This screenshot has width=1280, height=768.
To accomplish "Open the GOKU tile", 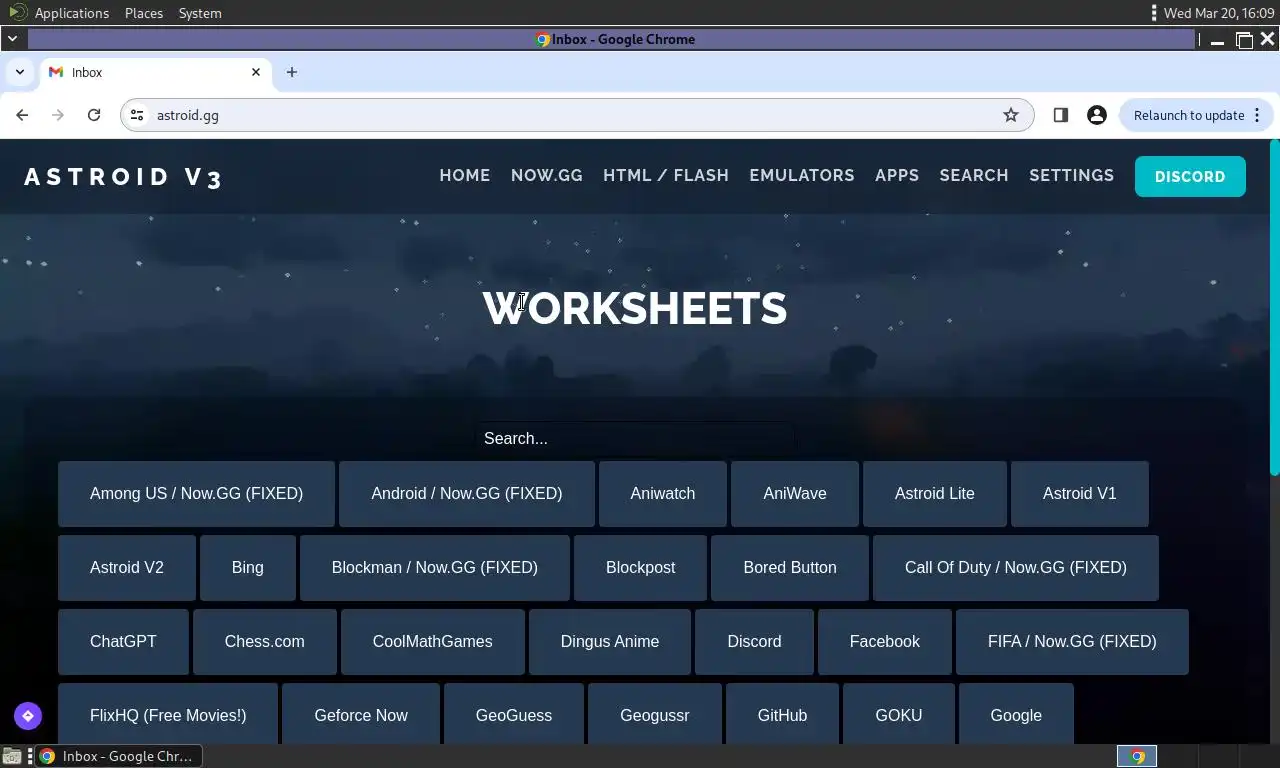I will 899,714.
